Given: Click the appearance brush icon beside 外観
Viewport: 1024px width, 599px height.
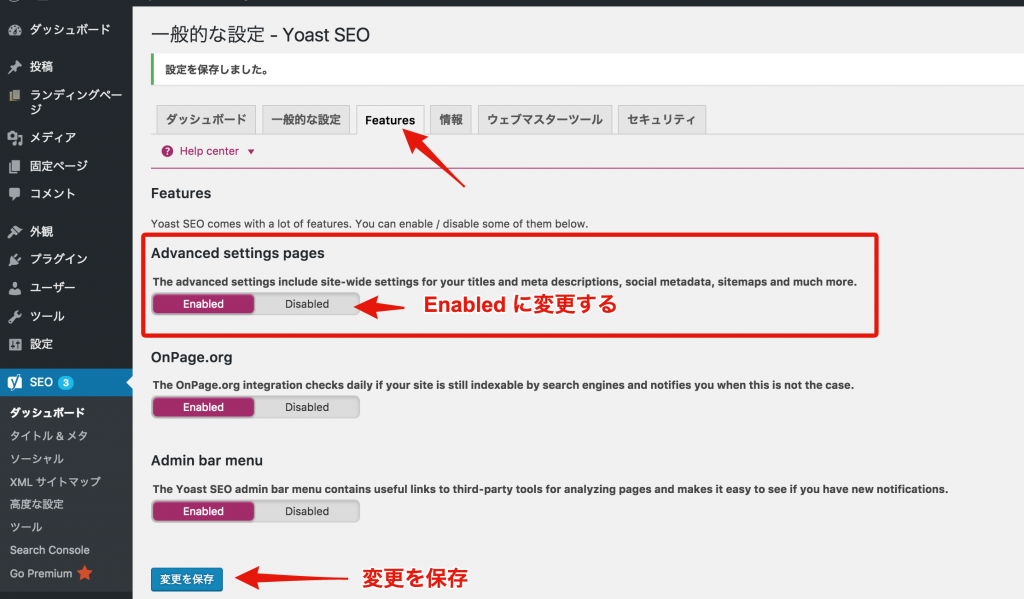Looking at the screenshot, I should tap(14, 232).
